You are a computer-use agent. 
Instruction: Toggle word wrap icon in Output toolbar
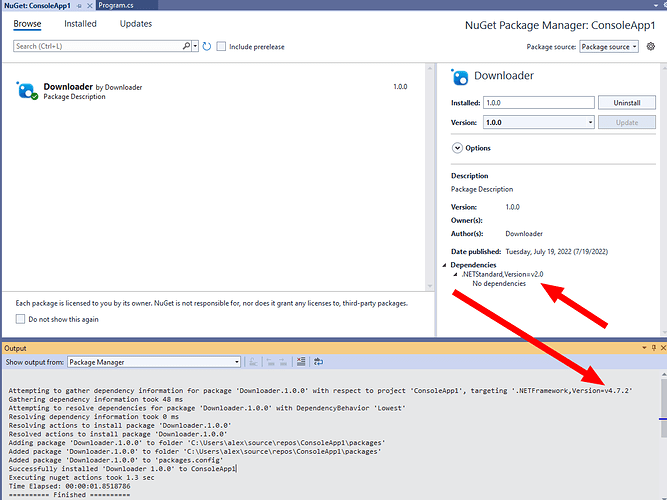(x=318, y=362)
